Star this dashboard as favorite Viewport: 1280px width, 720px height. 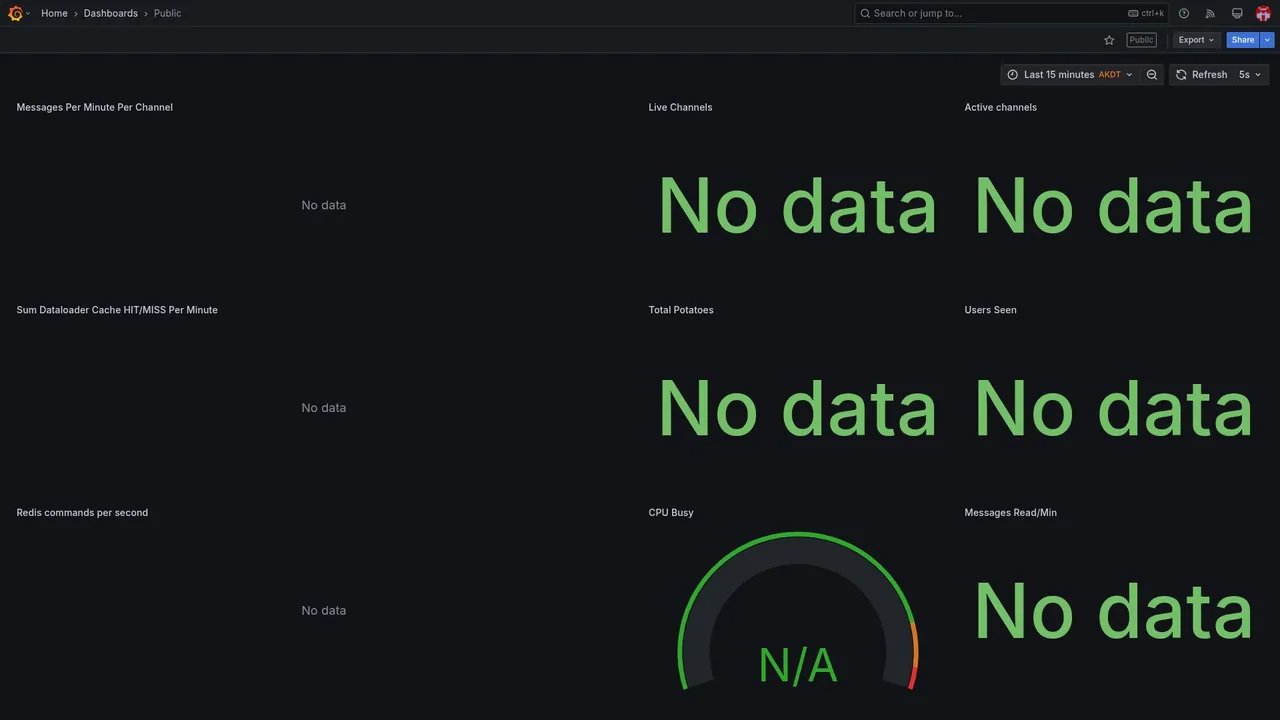(x=1109, y=40)
